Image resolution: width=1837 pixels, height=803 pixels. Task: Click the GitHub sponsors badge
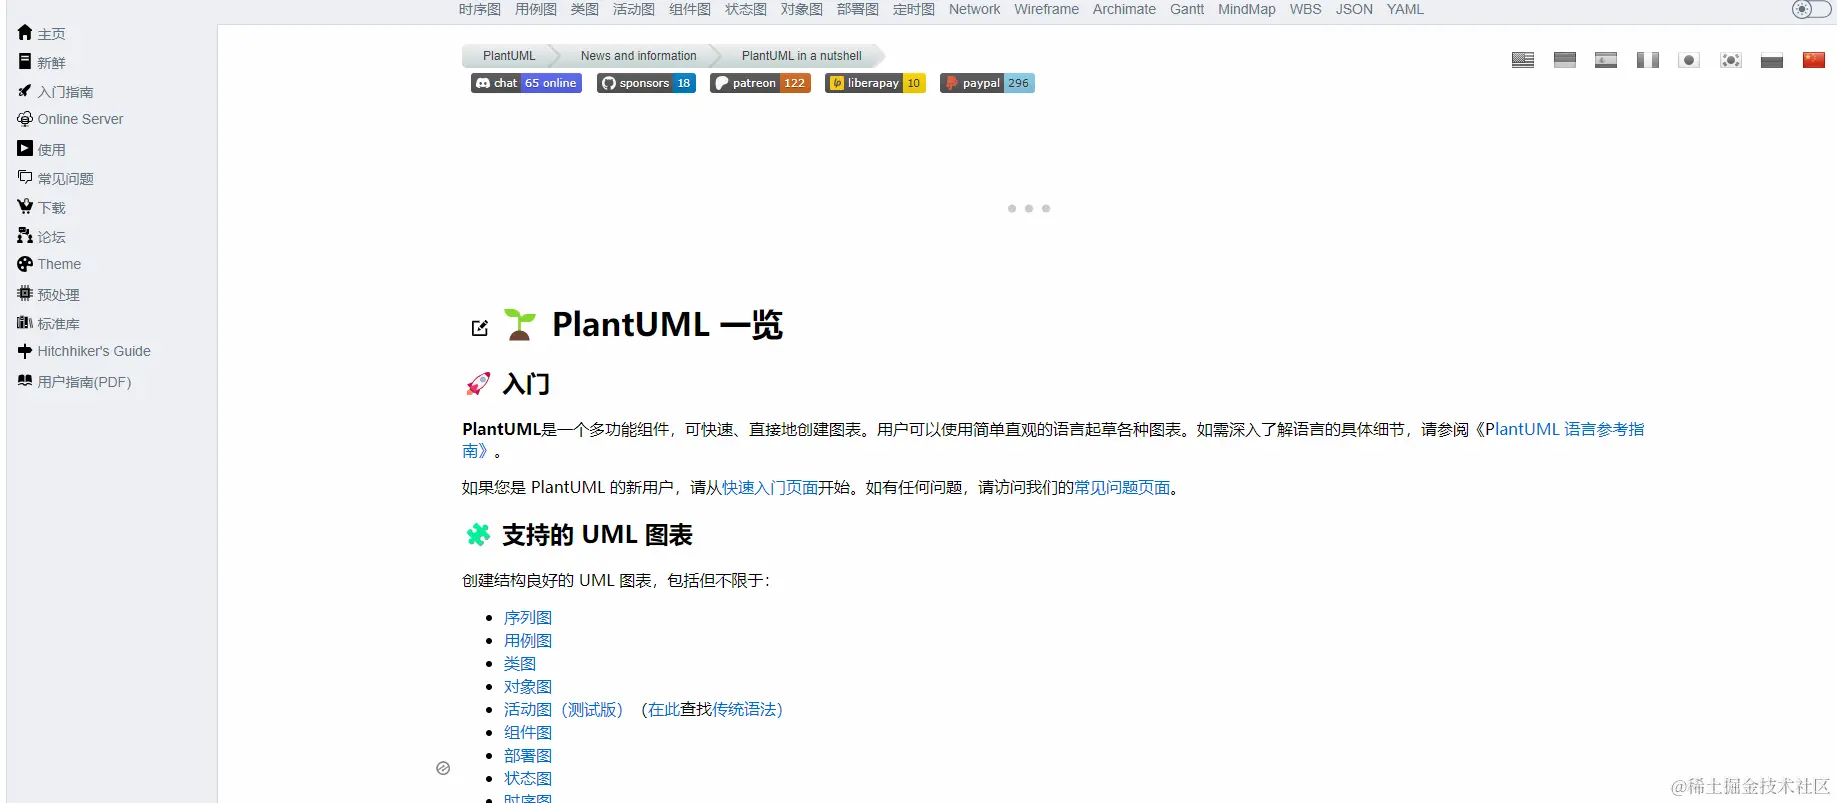[646, 83]
